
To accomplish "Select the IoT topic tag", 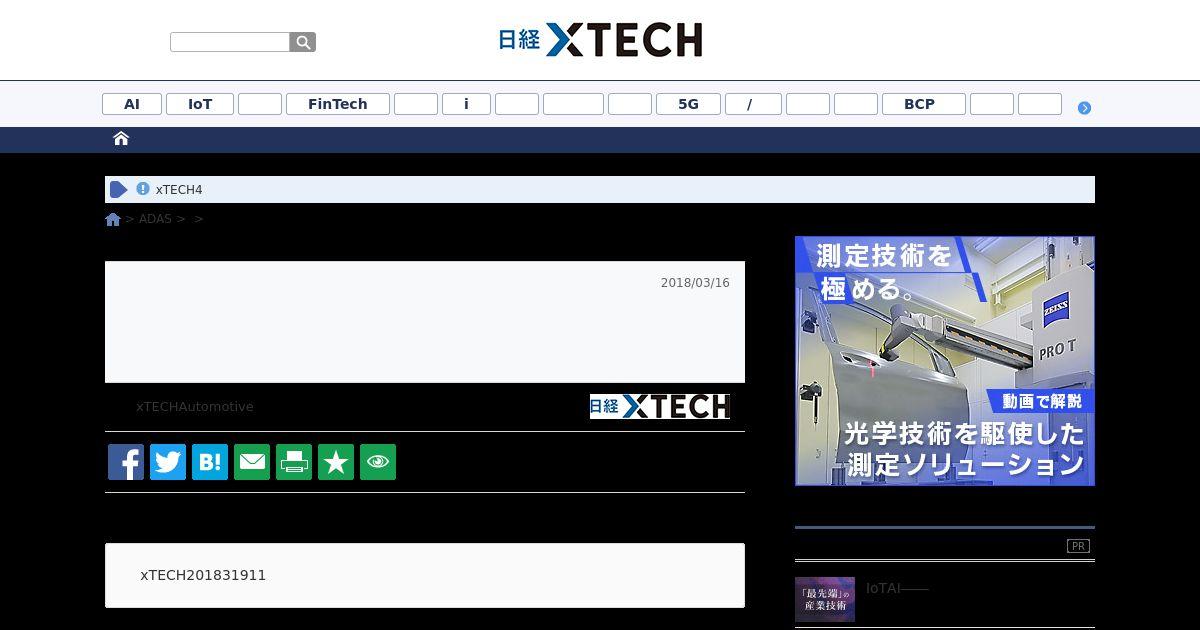I will click(x=200, y=104).
